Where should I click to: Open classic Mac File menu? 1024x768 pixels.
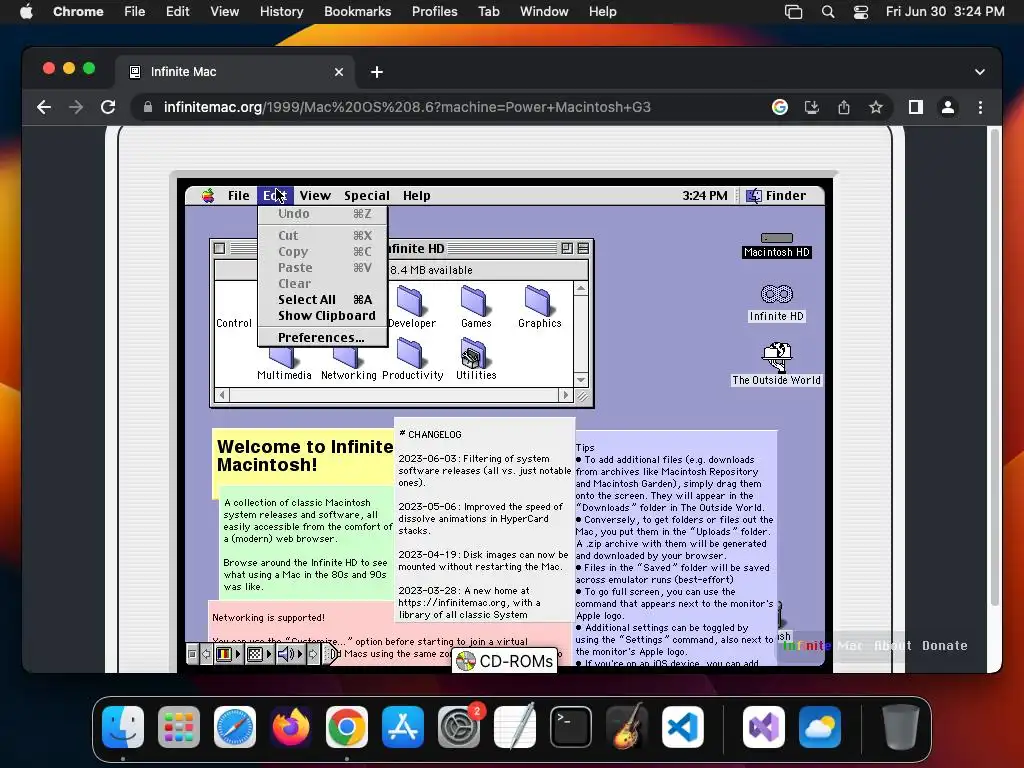[x=238, y=195]
